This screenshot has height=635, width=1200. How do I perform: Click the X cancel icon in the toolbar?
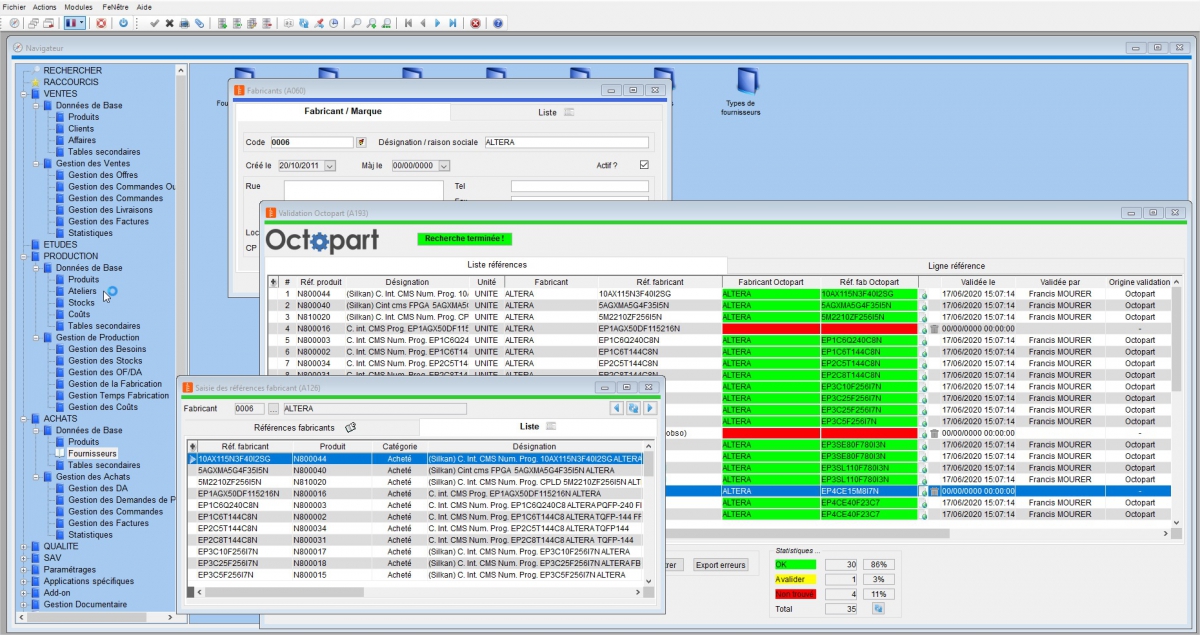coord(169,22)
